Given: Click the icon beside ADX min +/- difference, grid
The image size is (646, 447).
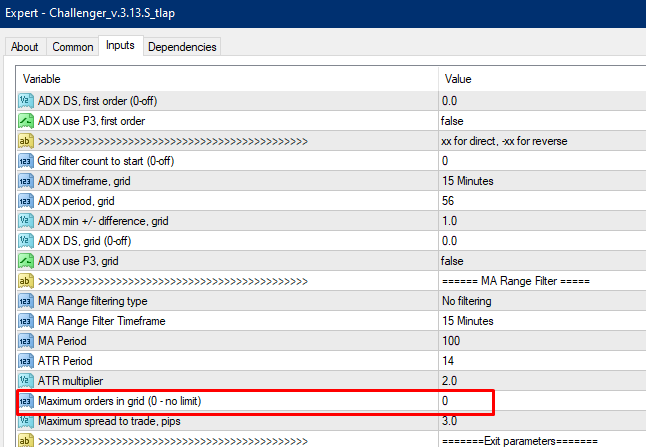Looking at the screenshot, I should click(x=26, y=221).
